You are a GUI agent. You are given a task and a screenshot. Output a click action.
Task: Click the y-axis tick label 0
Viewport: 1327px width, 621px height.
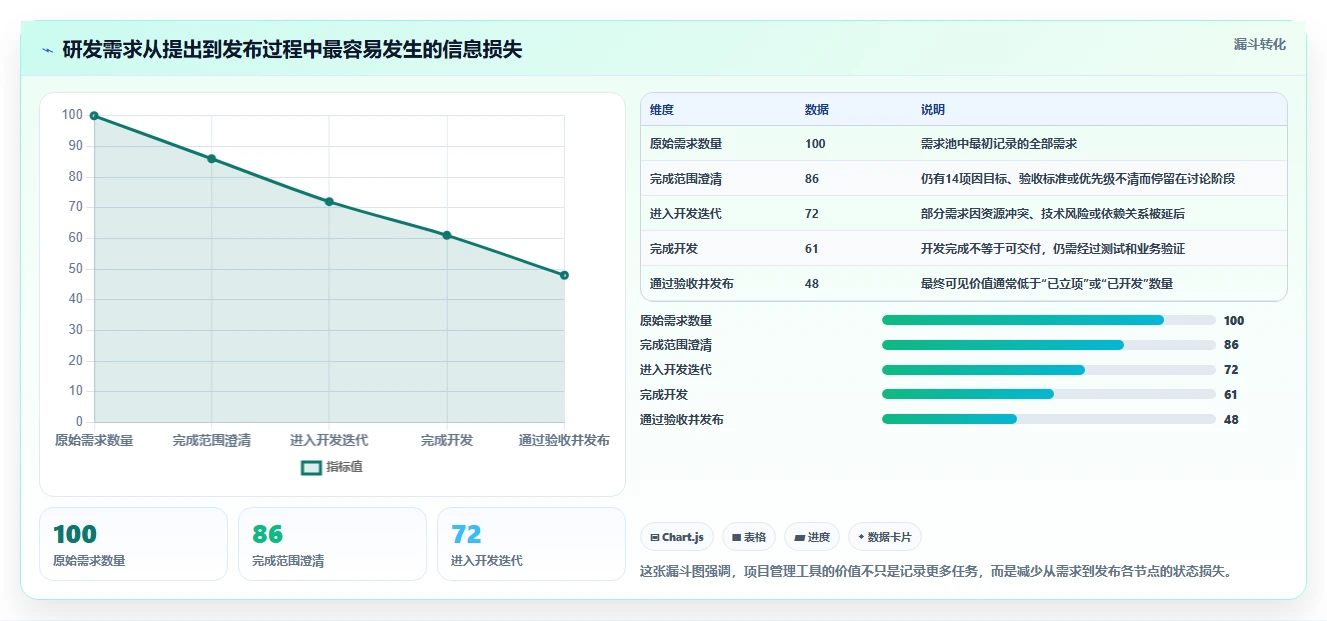[79, 422]
